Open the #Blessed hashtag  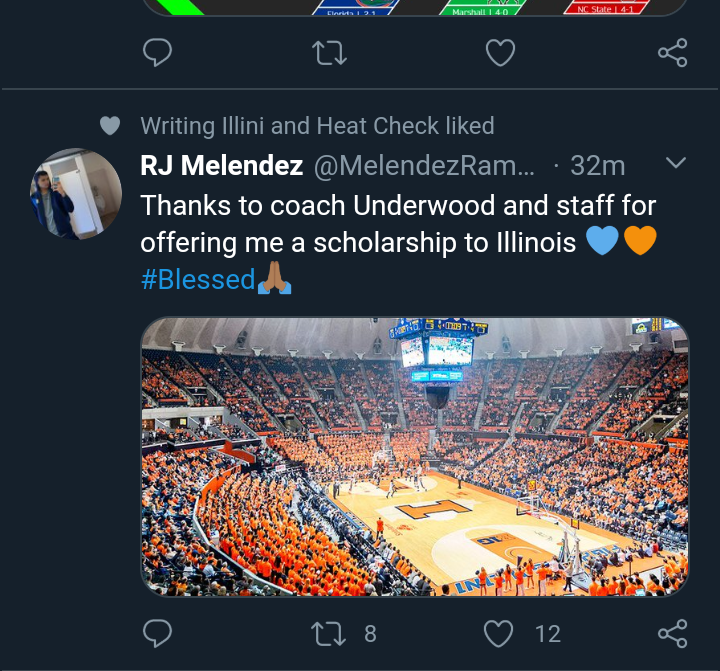coord(198,279)
